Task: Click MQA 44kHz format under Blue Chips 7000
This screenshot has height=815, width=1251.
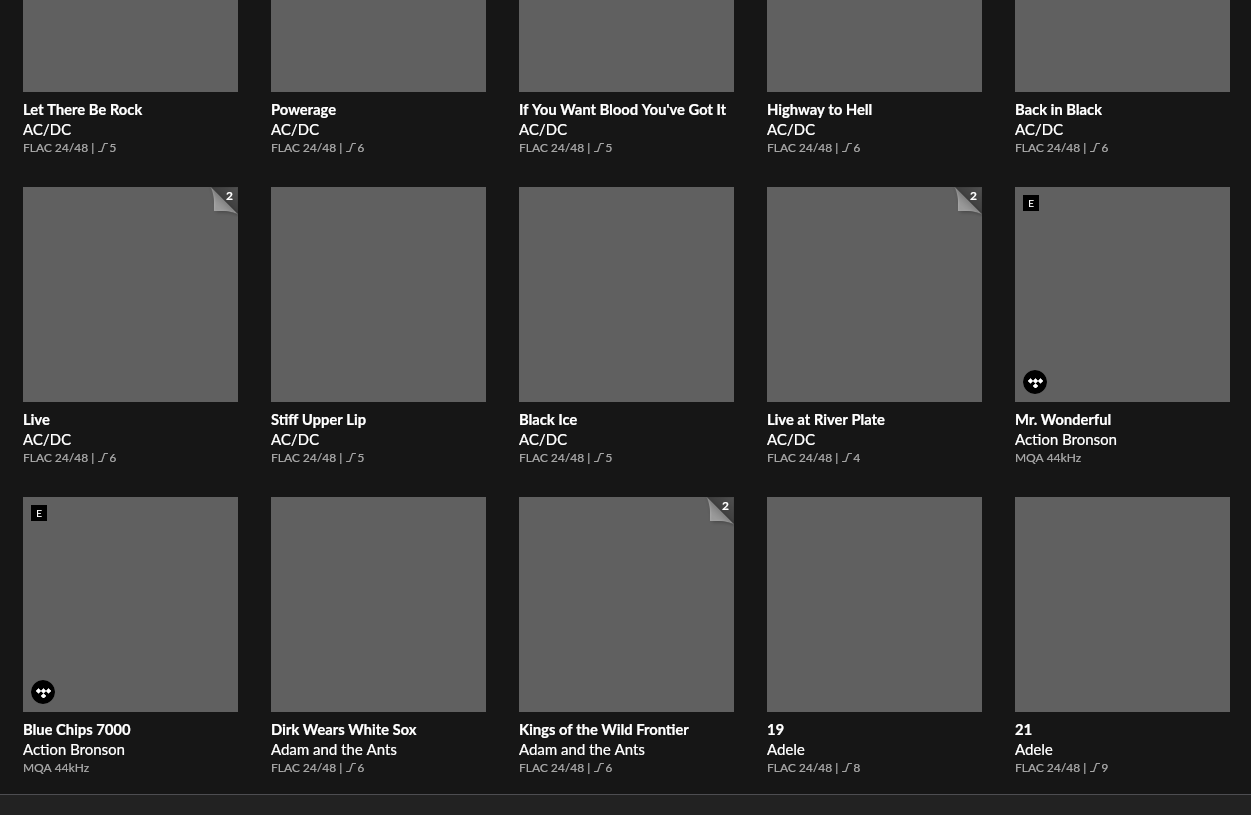Action: click(56, 768)
